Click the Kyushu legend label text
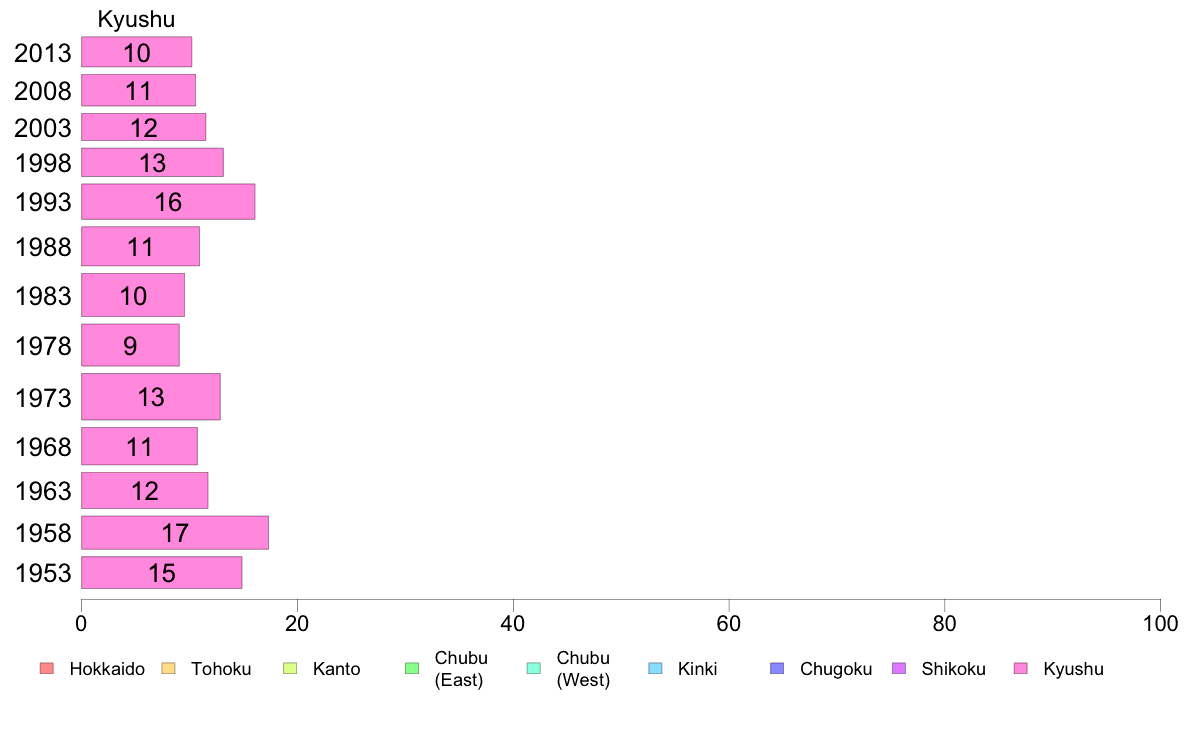The height and width of the screenshot is (736, 1188). coord(1073,669)
